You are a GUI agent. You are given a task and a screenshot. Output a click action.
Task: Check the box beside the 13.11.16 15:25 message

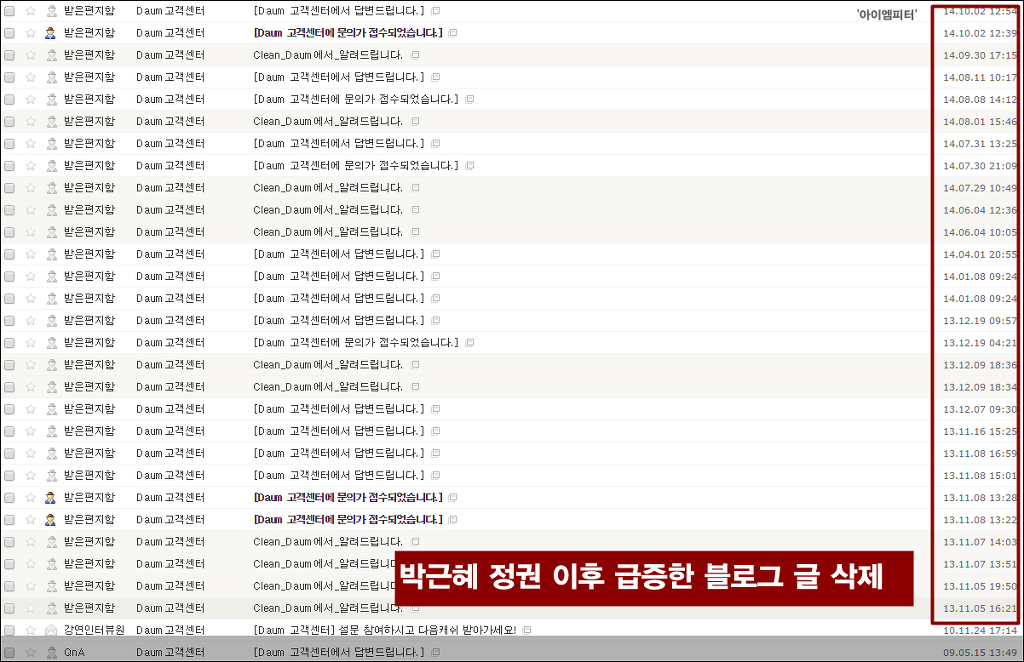(10, 431)
